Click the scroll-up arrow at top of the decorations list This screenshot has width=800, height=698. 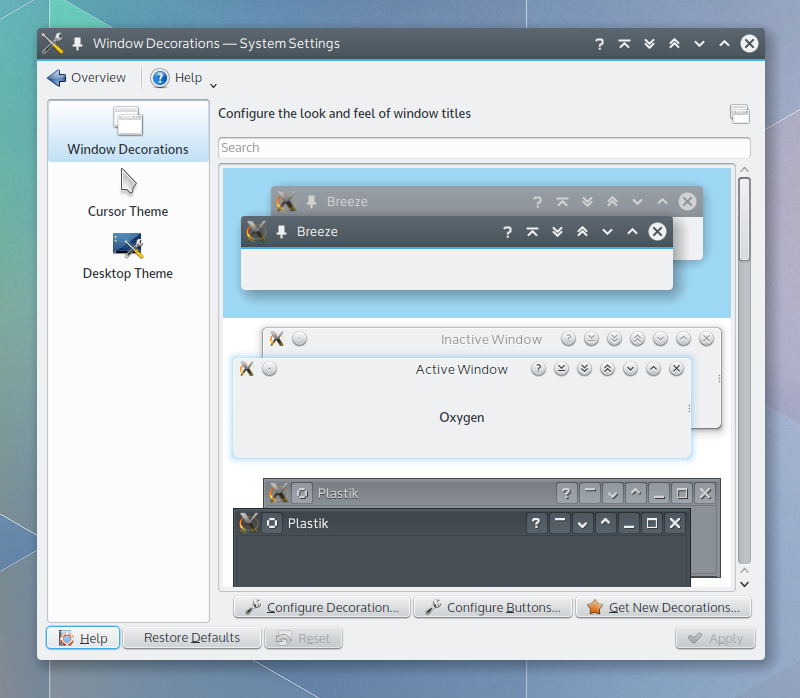point(744,170)
